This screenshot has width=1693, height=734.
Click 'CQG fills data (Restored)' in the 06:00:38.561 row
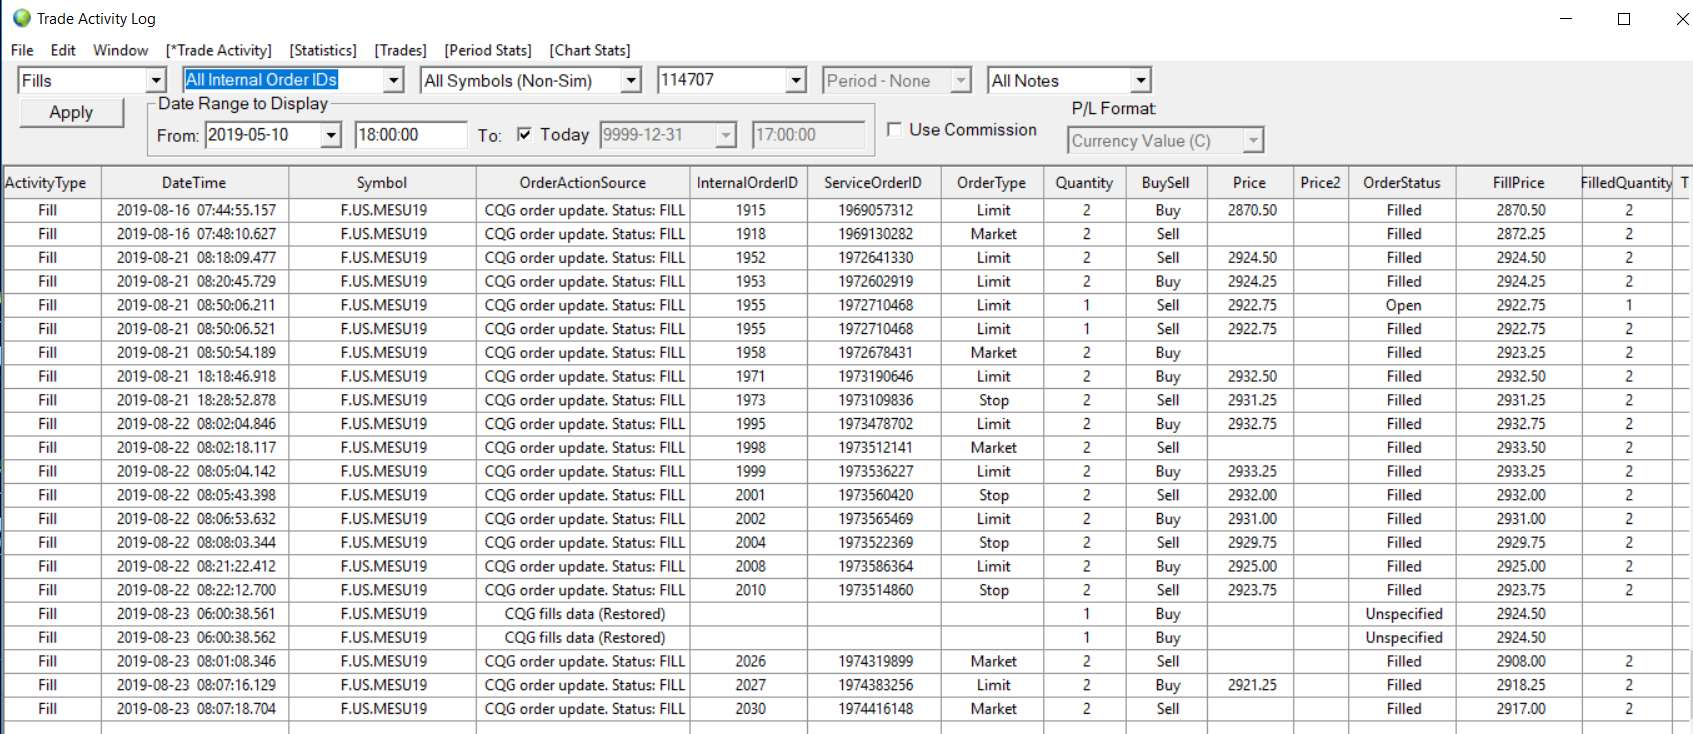pos(585,614)
